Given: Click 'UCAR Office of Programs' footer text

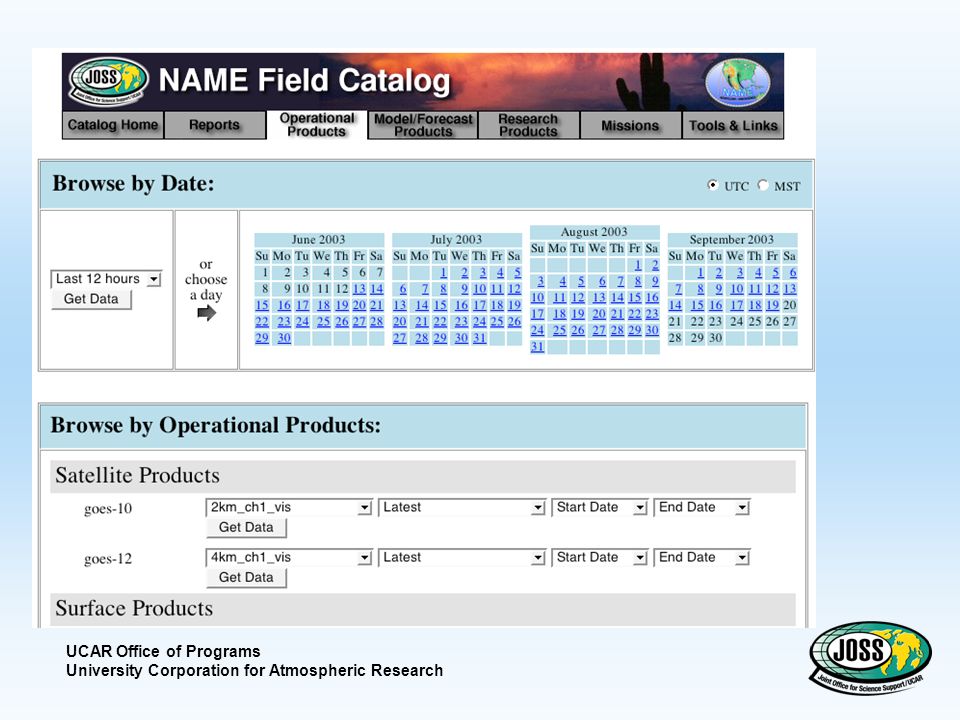Looking at the screenshot, I should [x=163, y=651].
